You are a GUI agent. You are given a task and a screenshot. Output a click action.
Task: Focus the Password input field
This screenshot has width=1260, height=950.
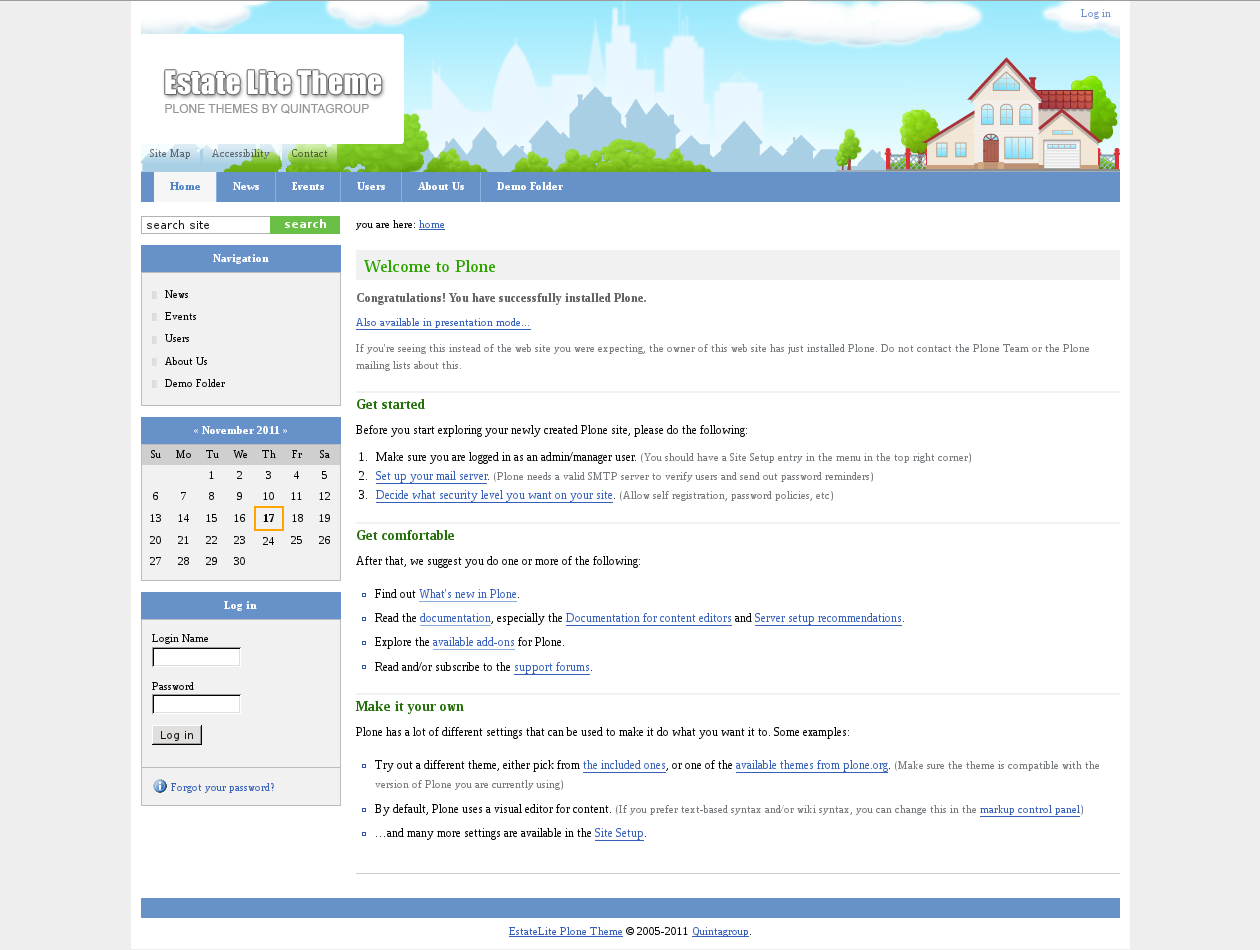point(196,704)
